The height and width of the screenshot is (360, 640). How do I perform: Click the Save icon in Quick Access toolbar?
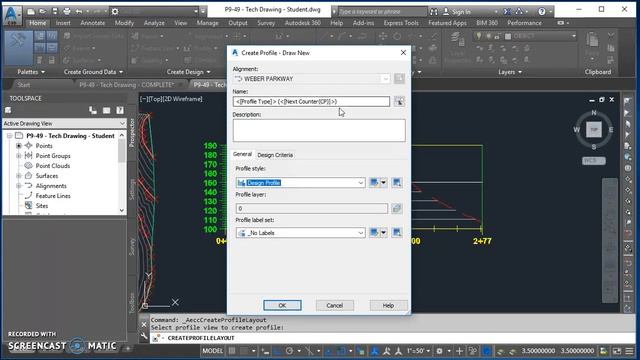pos(55,11)
